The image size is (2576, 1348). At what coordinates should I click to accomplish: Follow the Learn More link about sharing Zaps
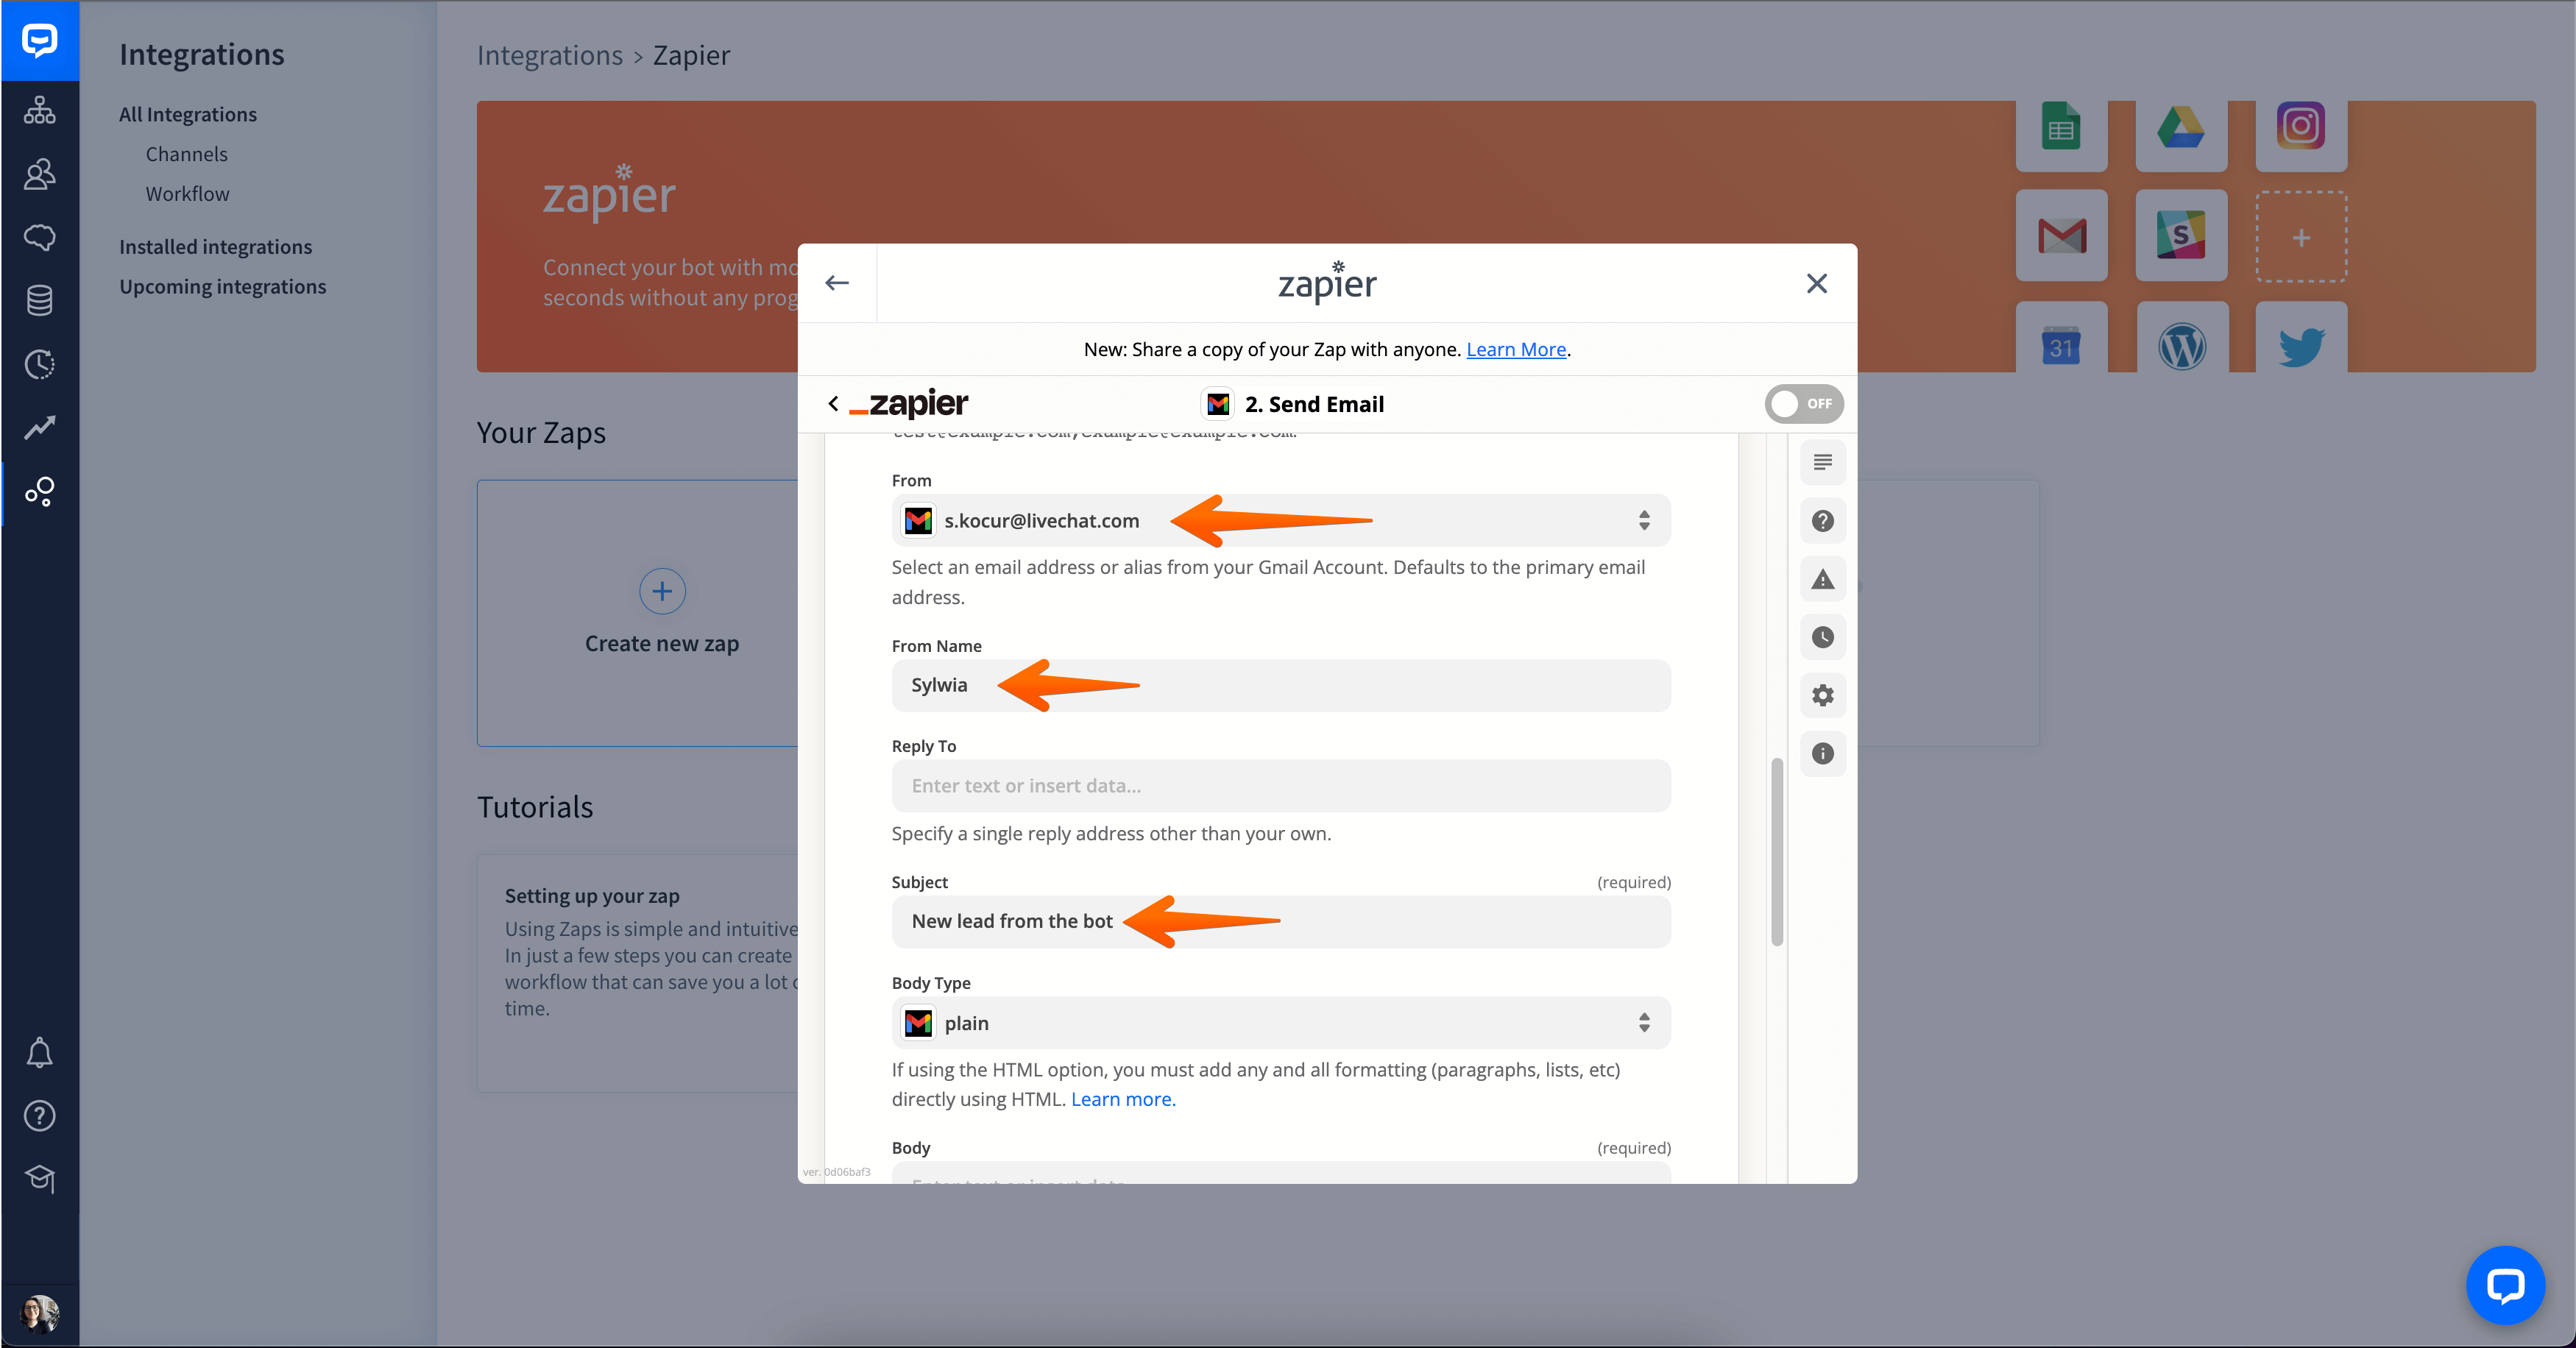[x=1516, y=349]
